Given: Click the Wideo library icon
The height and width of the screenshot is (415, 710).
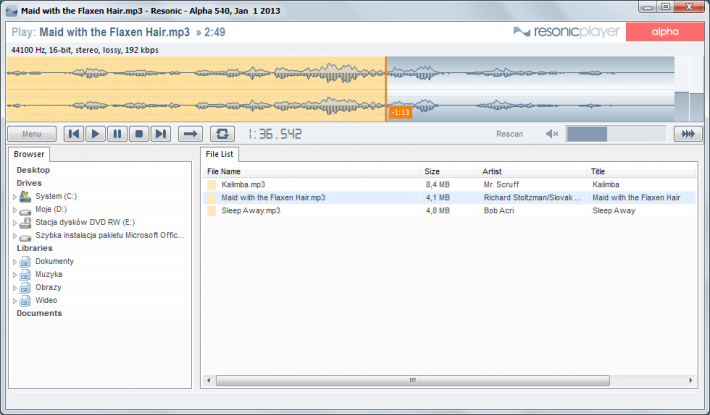Looking at the screenshot, I should pyautogui.click(x=25, y=301).
